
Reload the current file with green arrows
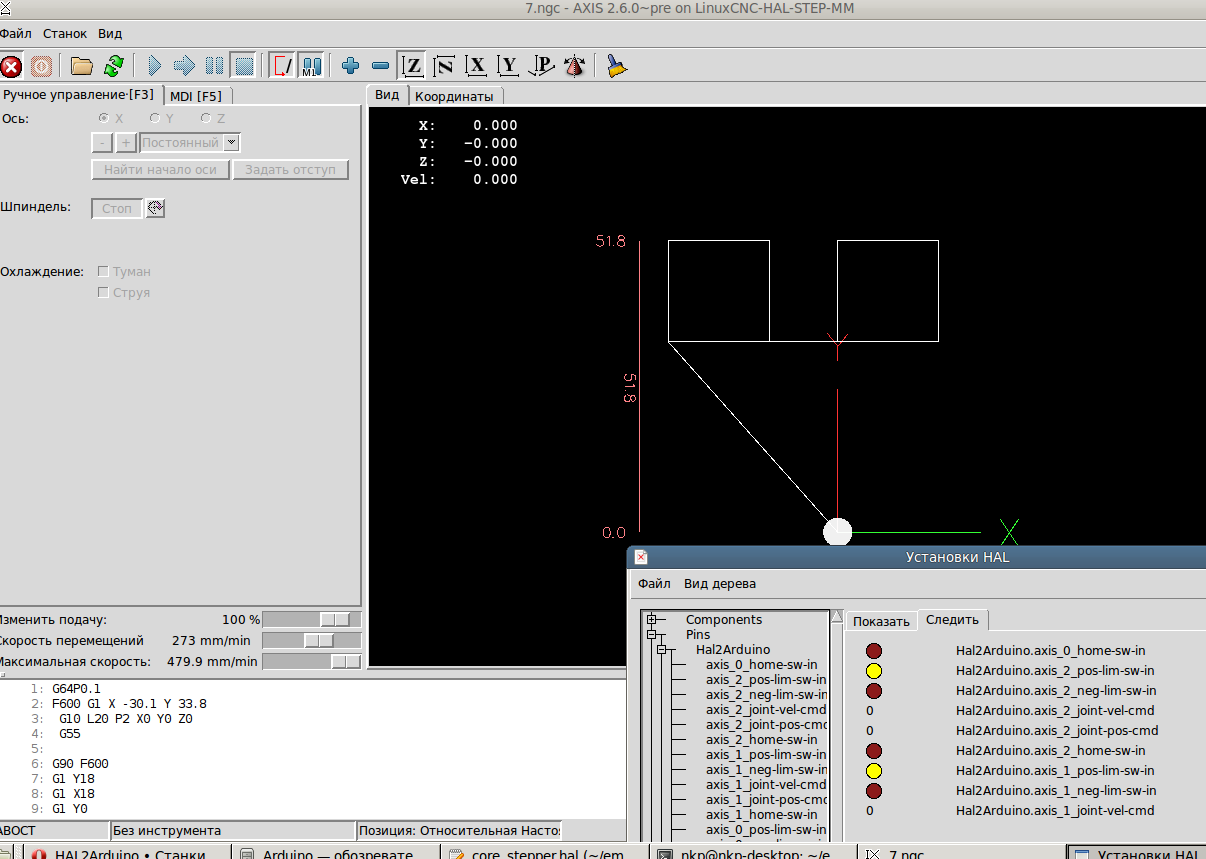click(114, 67)
